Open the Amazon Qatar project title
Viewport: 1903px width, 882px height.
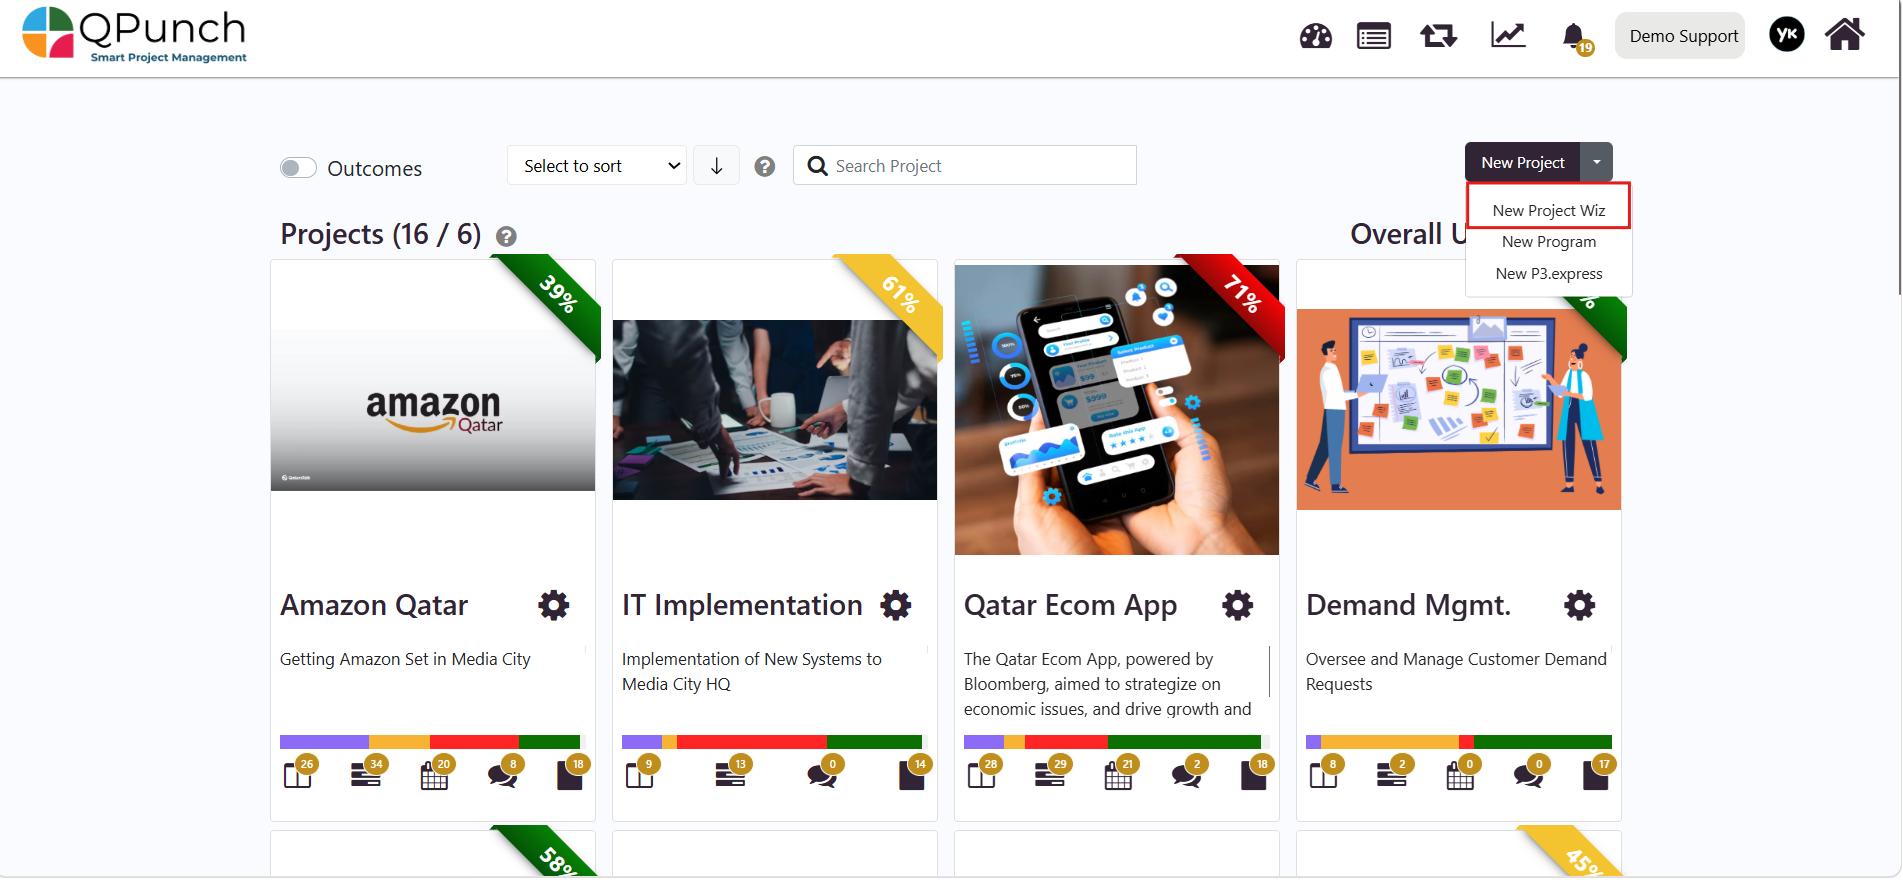[x=374, y=605]
